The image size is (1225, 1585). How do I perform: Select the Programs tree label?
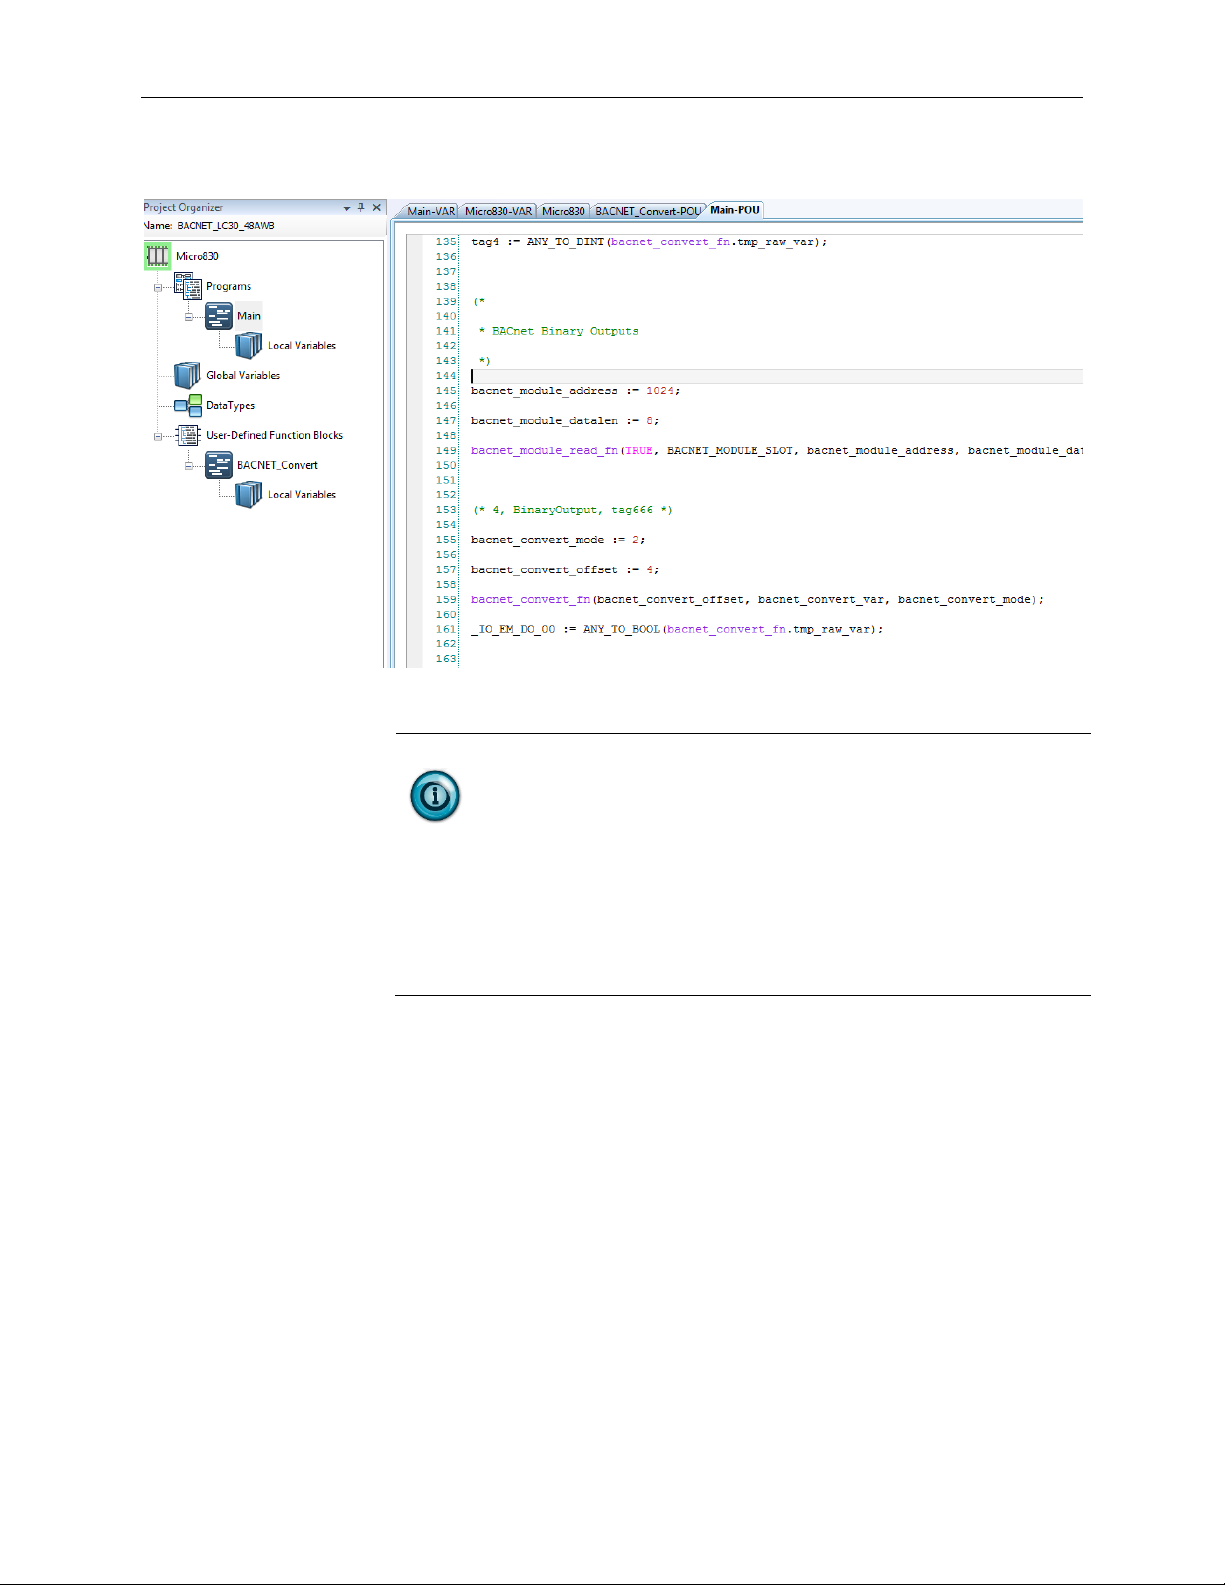[228, 287]
